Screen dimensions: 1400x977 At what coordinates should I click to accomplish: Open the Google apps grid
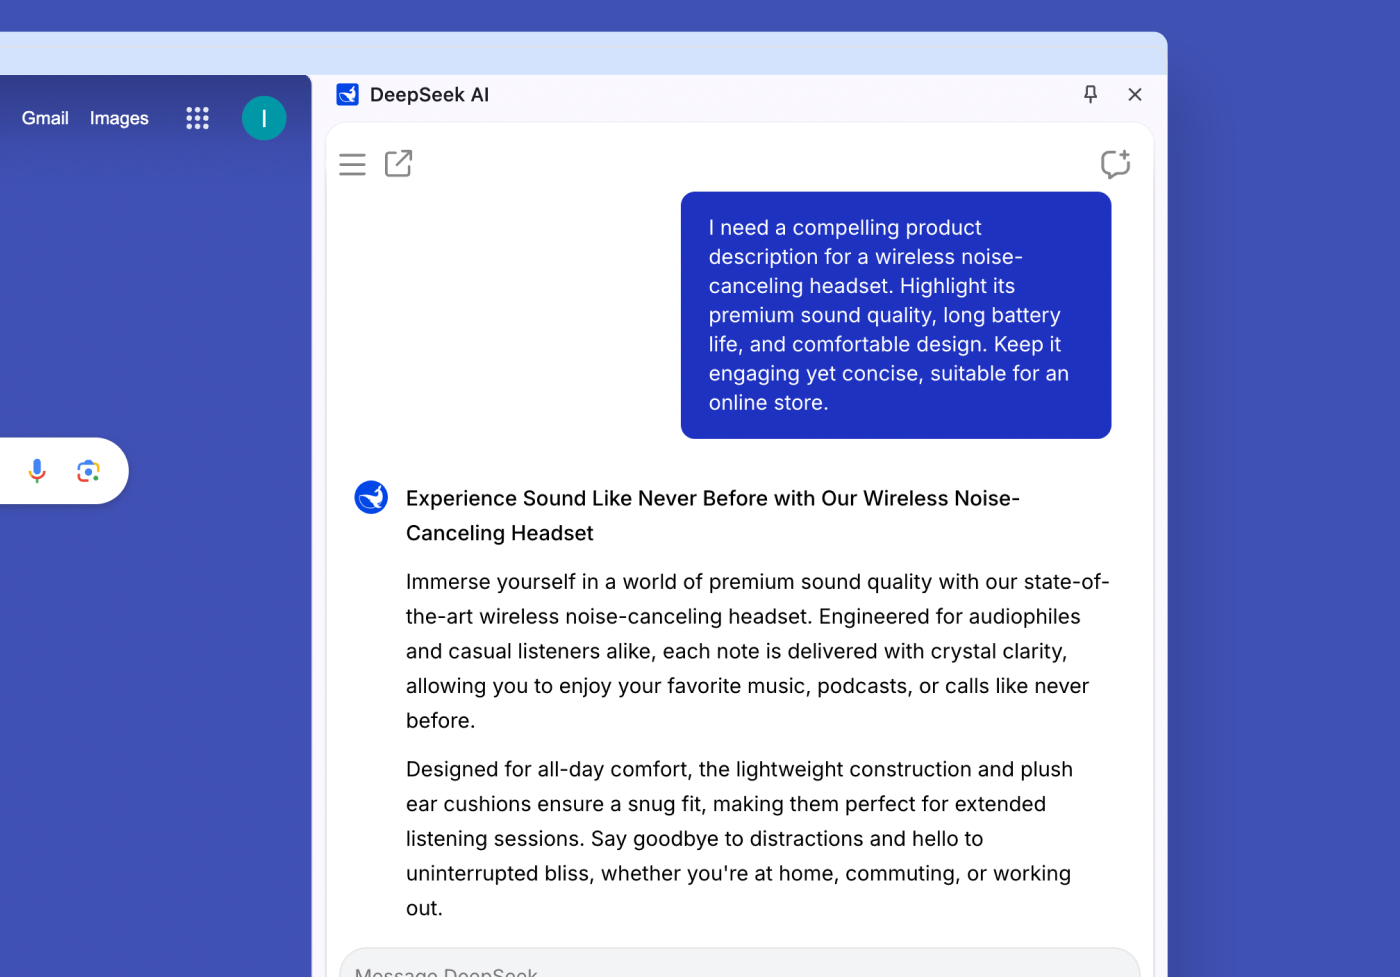[x=197, y=118]
